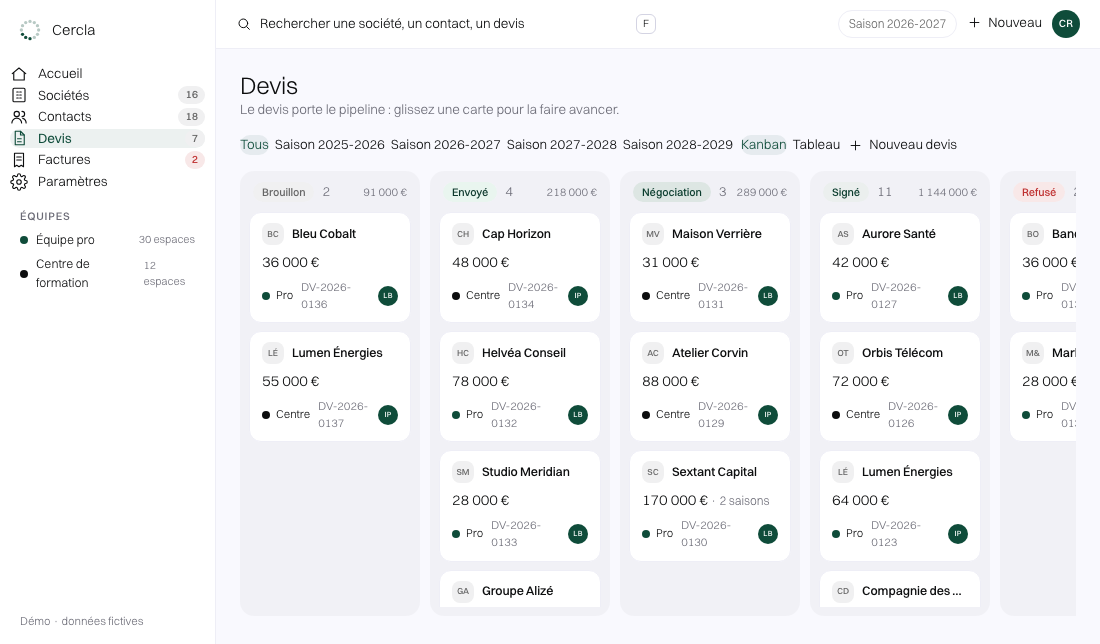Click LB avatar on Studio Meridian card
The height and width of the screenshot is (644, 1100).
point(578,534)
